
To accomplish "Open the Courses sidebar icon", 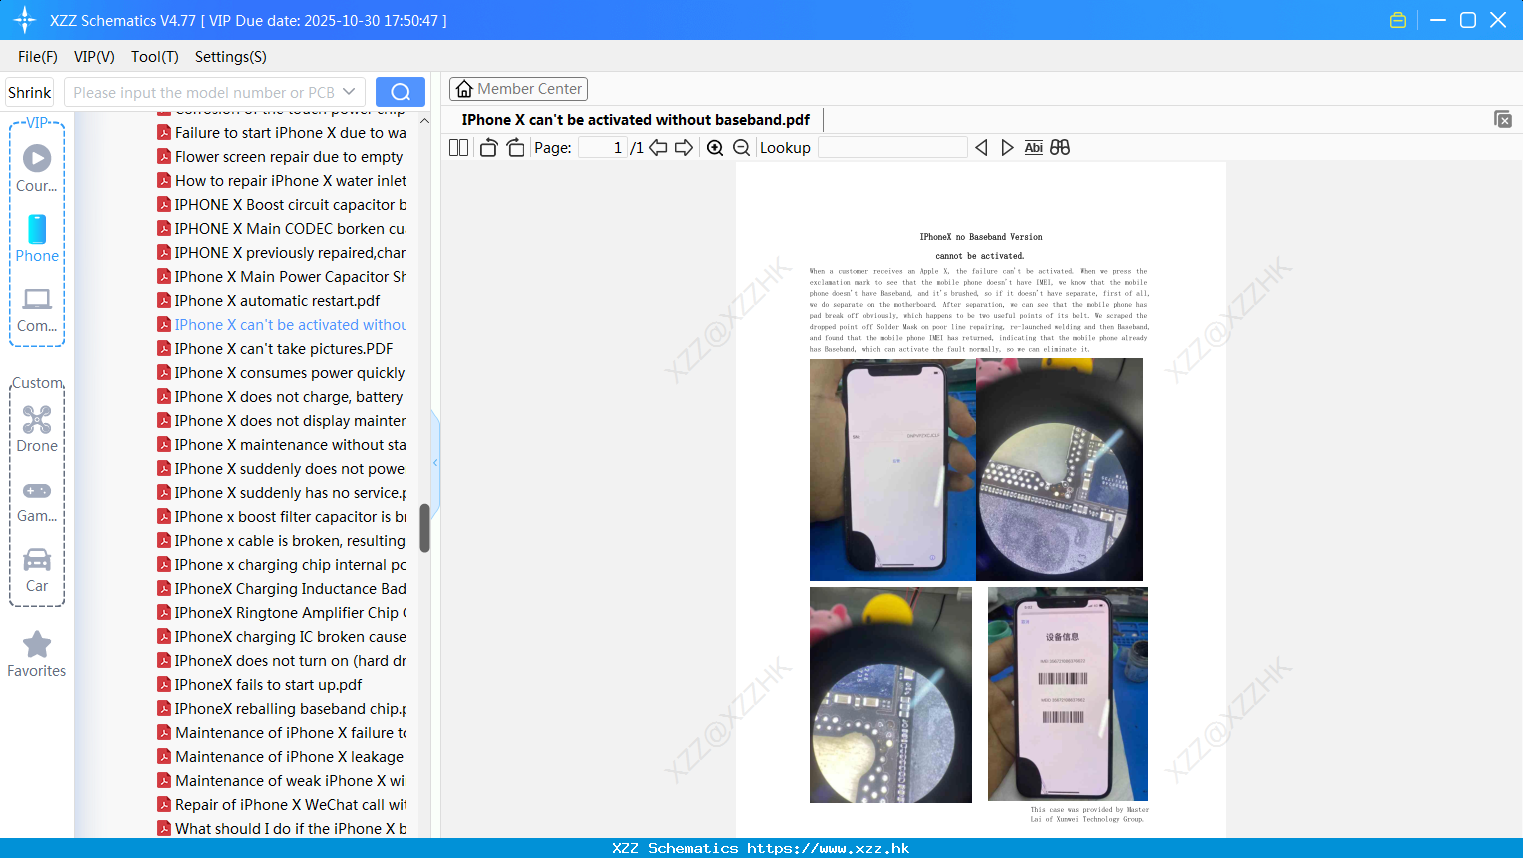I will [37, 168].
